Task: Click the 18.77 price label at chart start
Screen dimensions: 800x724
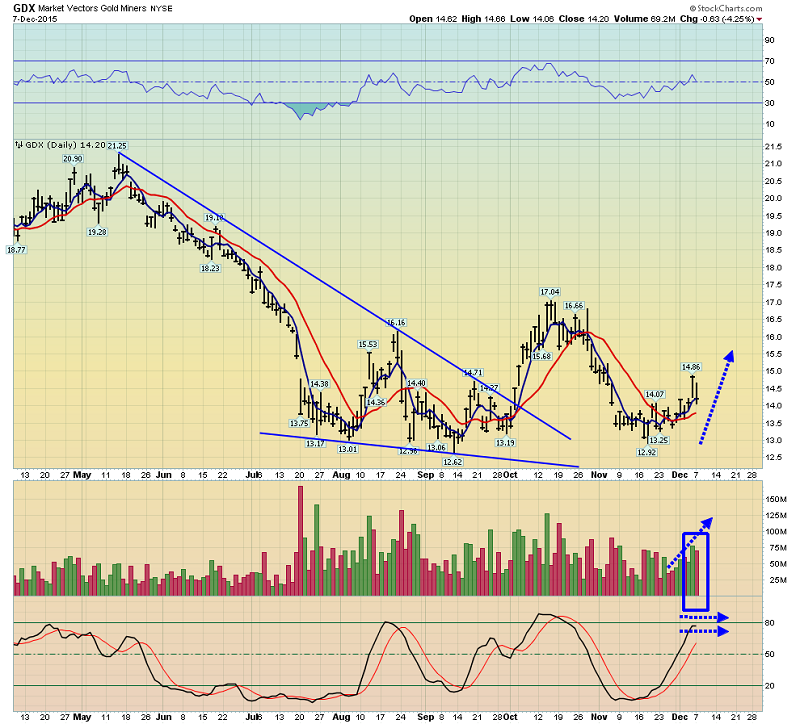Action: (16, 250)
